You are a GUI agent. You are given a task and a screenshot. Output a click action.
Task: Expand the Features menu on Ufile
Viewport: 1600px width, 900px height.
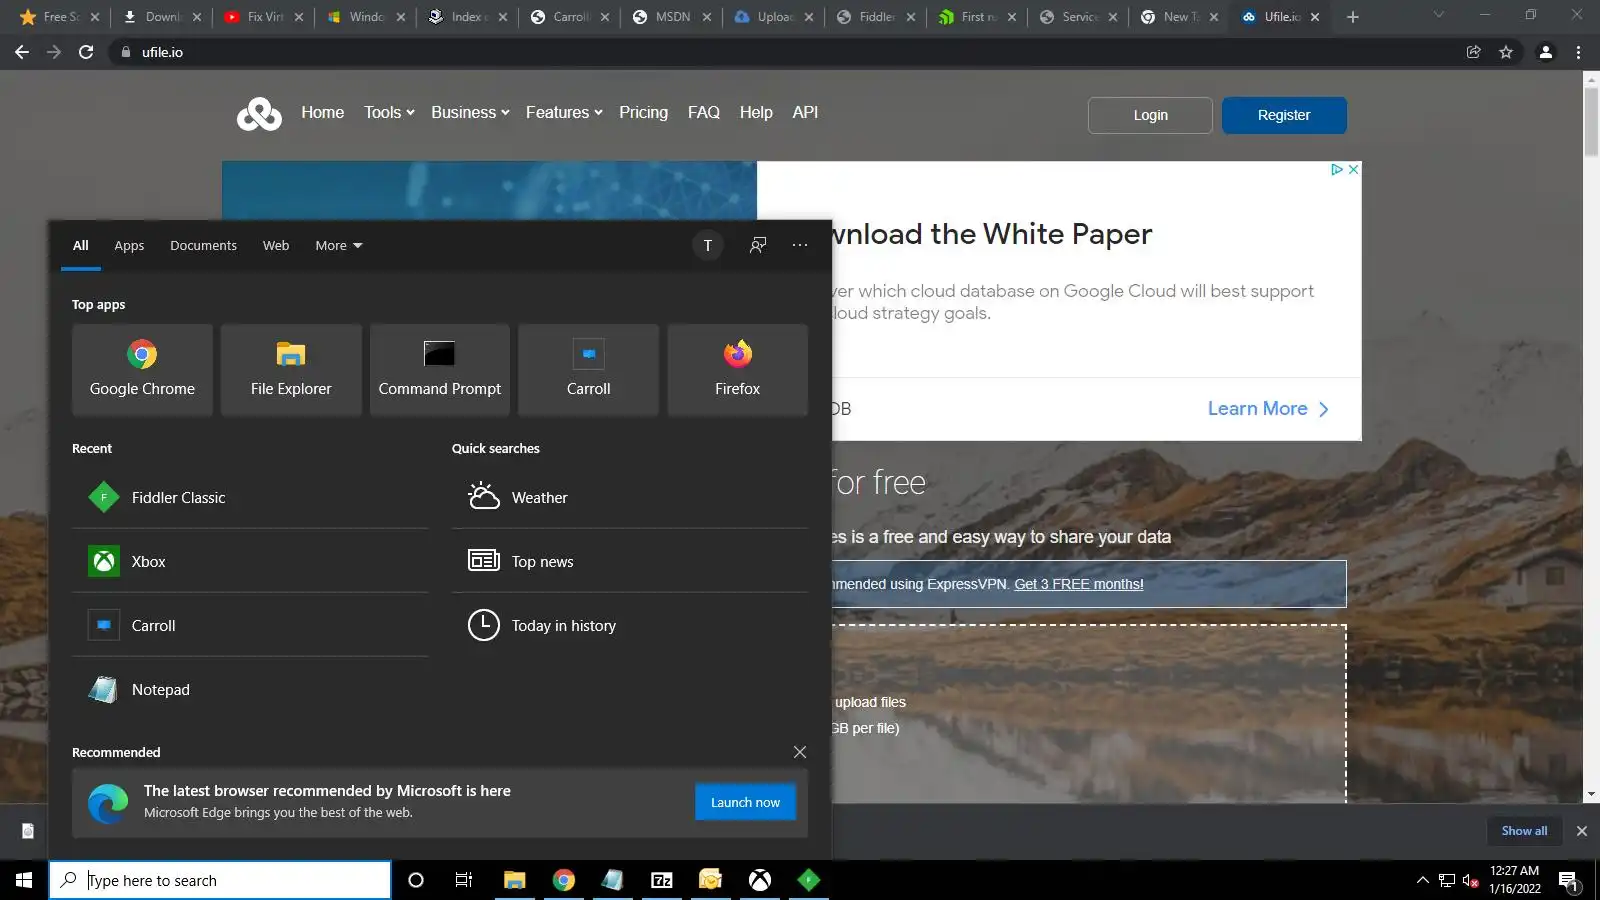[564, 113]
